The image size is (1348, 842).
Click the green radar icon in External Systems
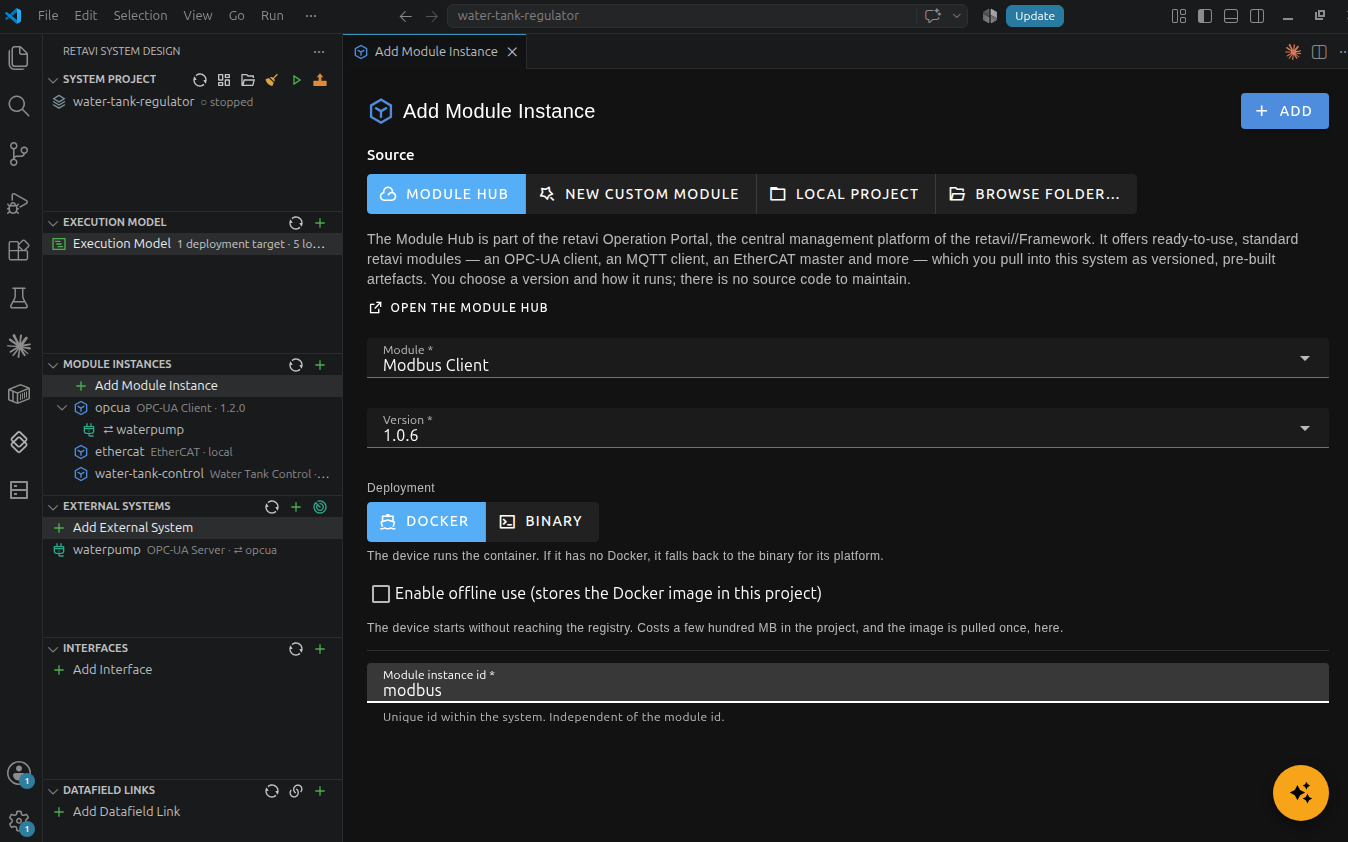coord(320,507)
